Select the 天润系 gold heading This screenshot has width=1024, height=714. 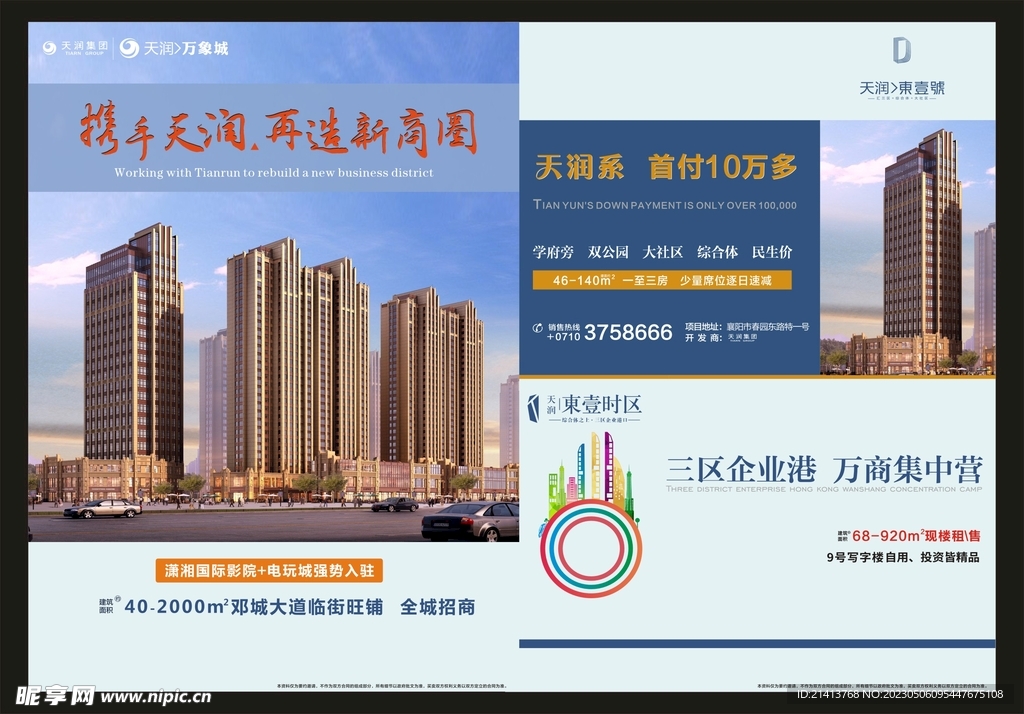(x=579, y=167)
